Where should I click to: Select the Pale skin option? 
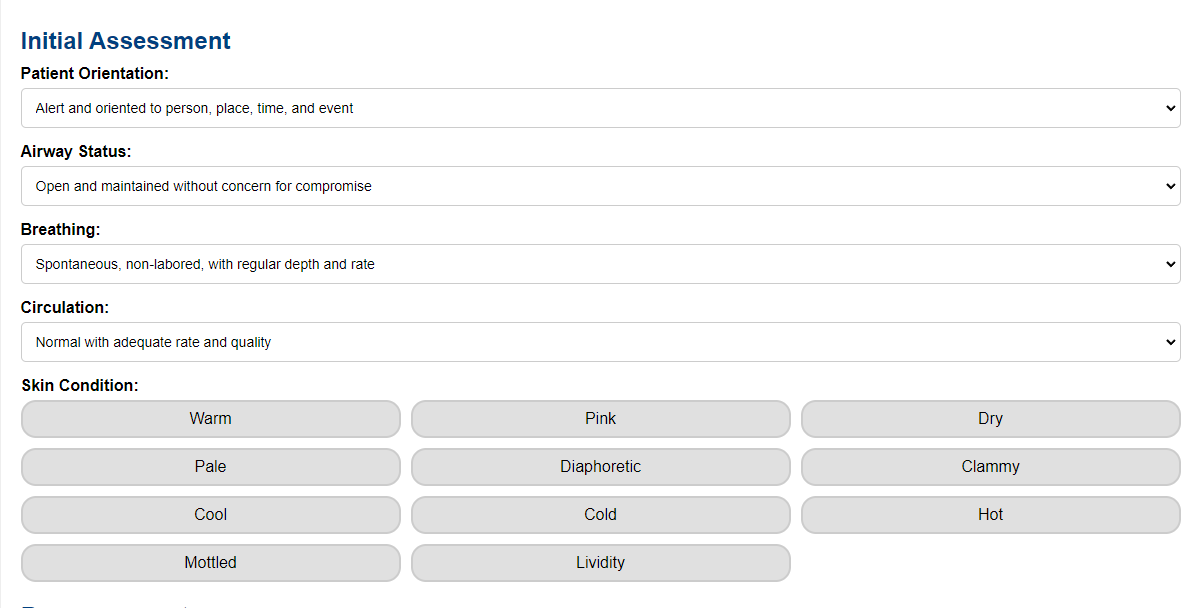210,466
